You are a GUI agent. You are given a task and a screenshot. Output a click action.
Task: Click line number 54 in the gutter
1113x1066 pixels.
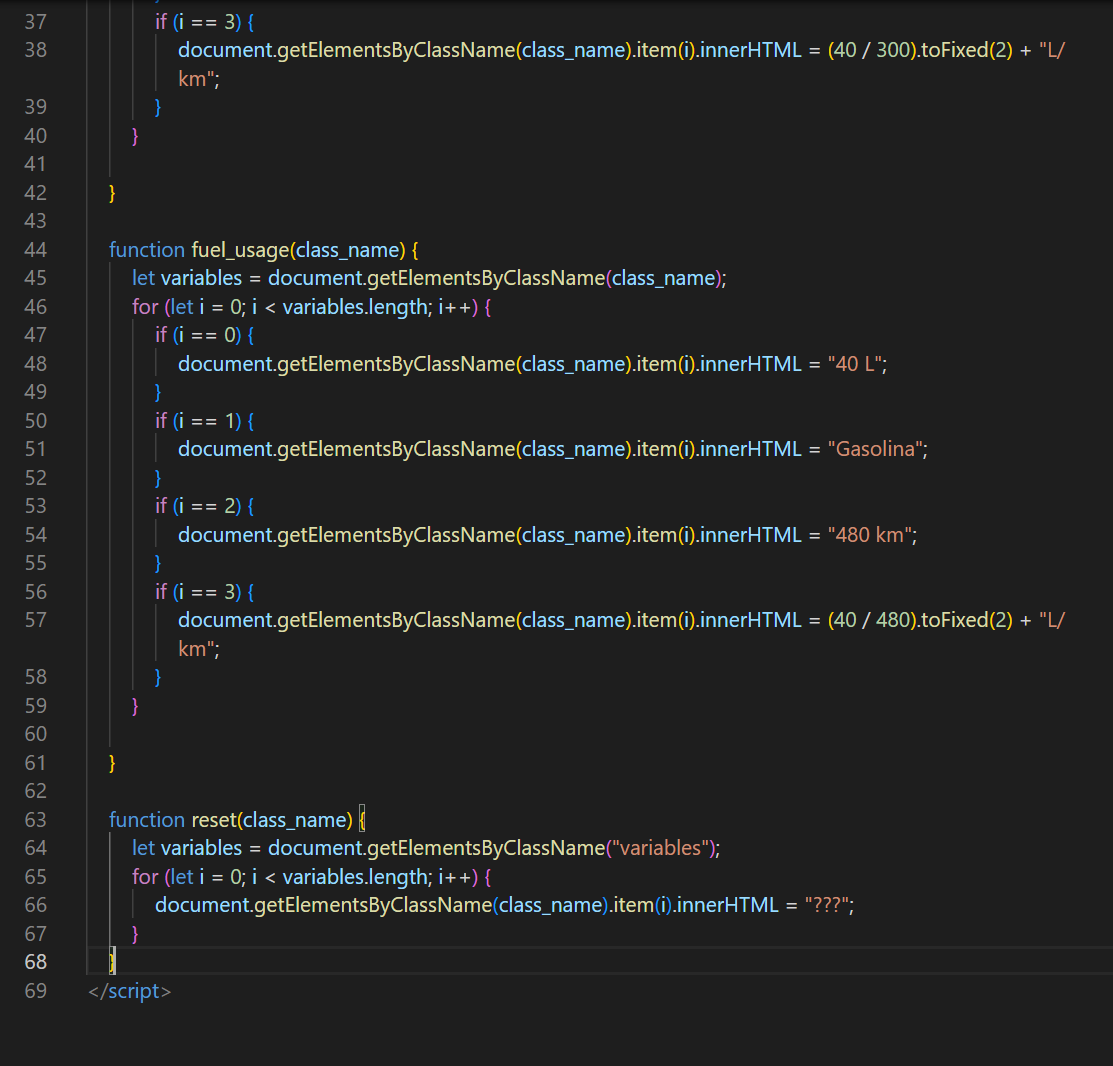click(35, 534)
